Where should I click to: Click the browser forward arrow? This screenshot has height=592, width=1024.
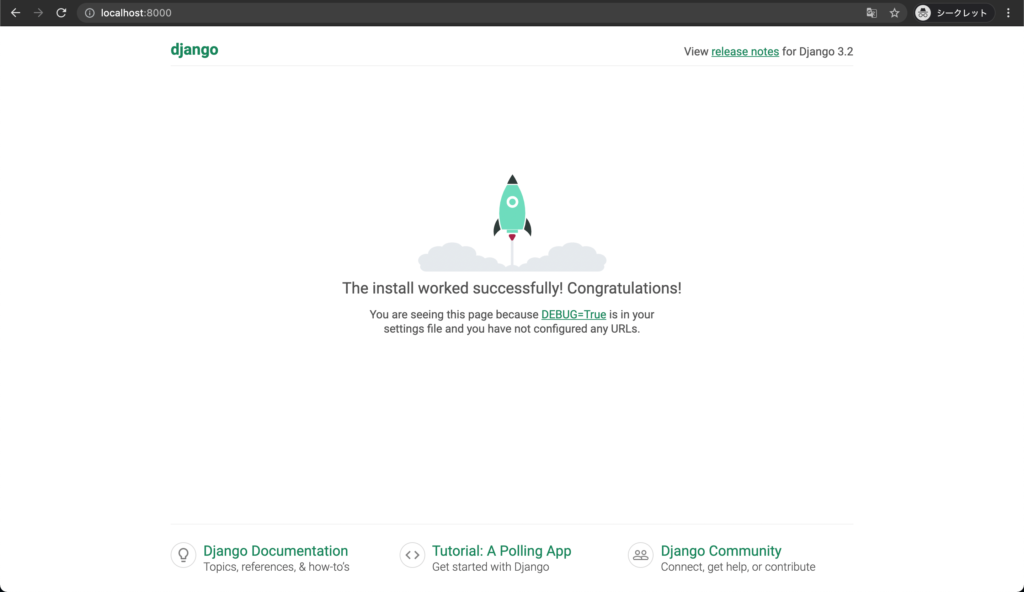pyautogui.click(x=39, y=13)
